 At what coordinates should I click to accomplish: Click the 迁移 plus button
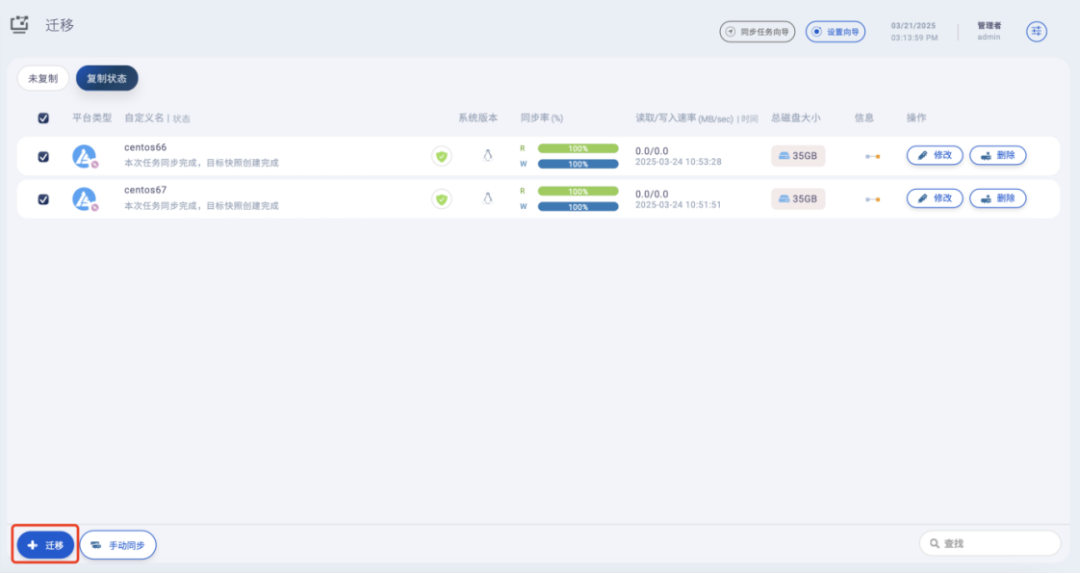[45, 545]
